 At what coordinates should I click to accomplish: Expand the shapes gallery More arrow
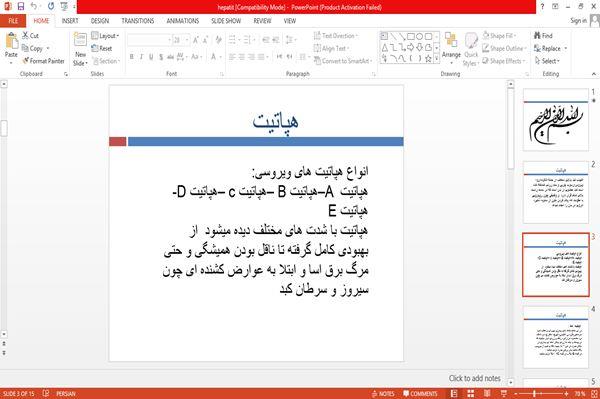pos(436,58)
